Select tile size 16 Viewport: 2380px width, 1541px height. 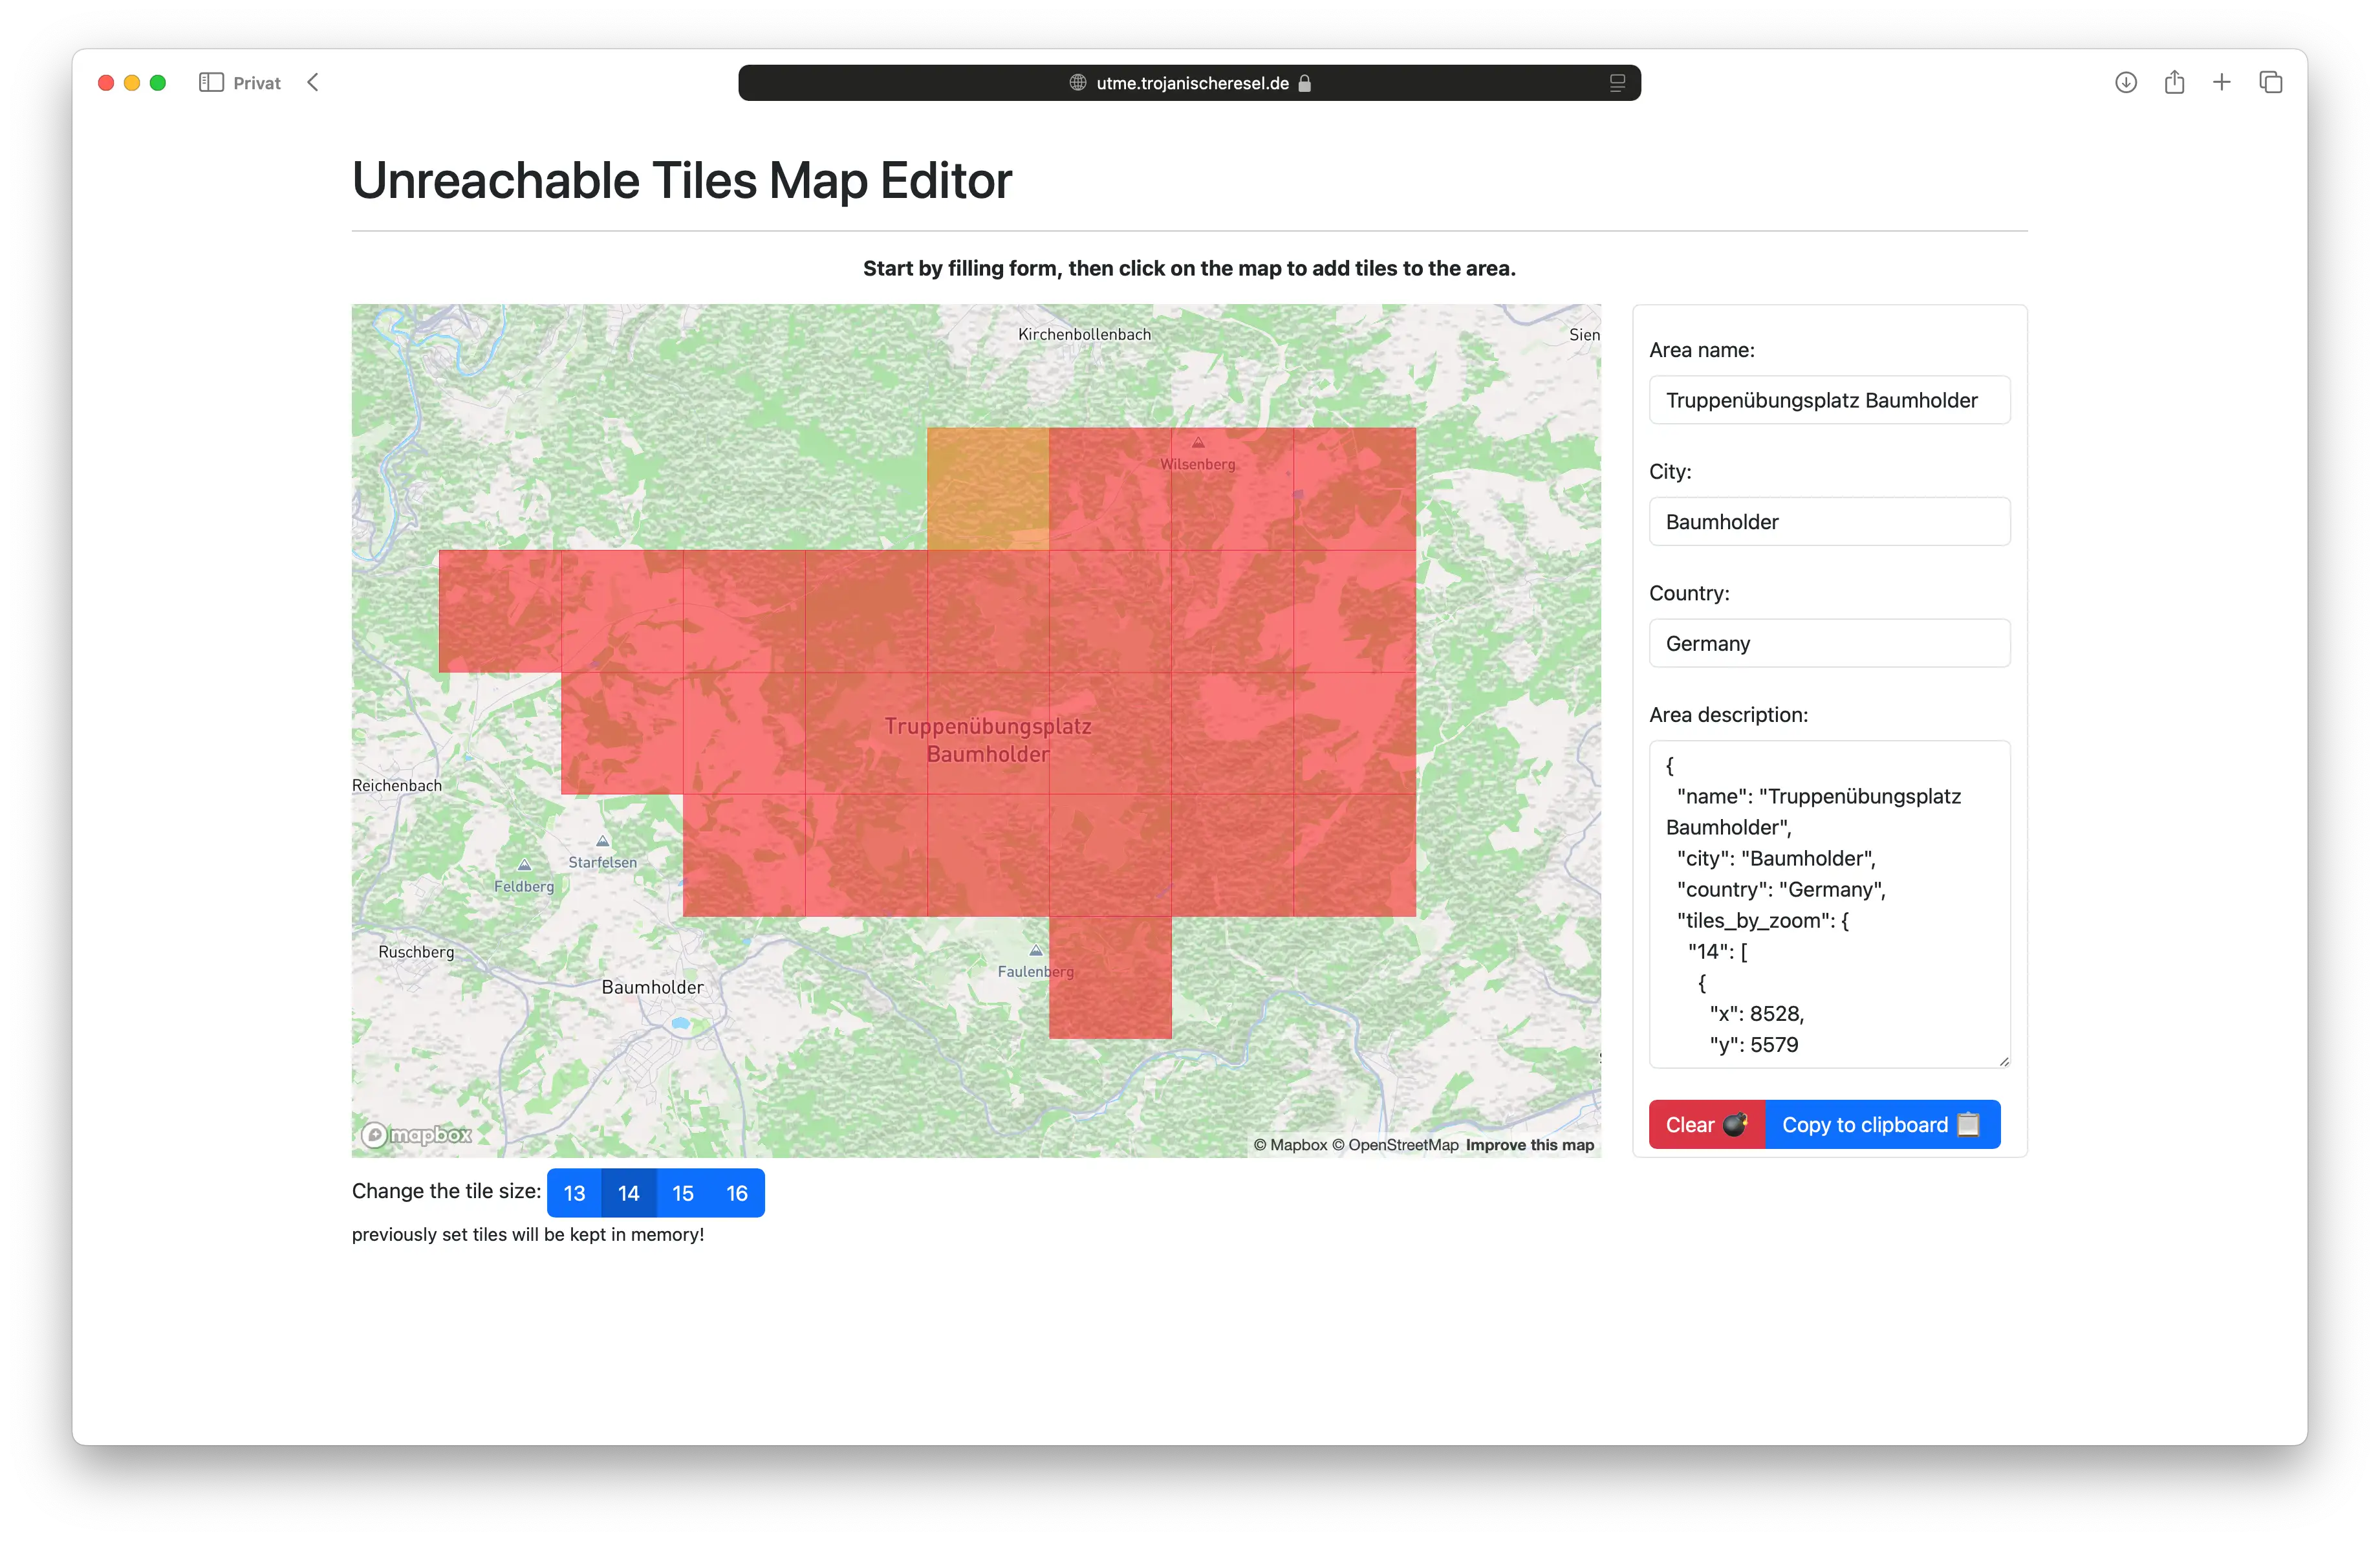pyautogui.click(x=737, y=1193)
